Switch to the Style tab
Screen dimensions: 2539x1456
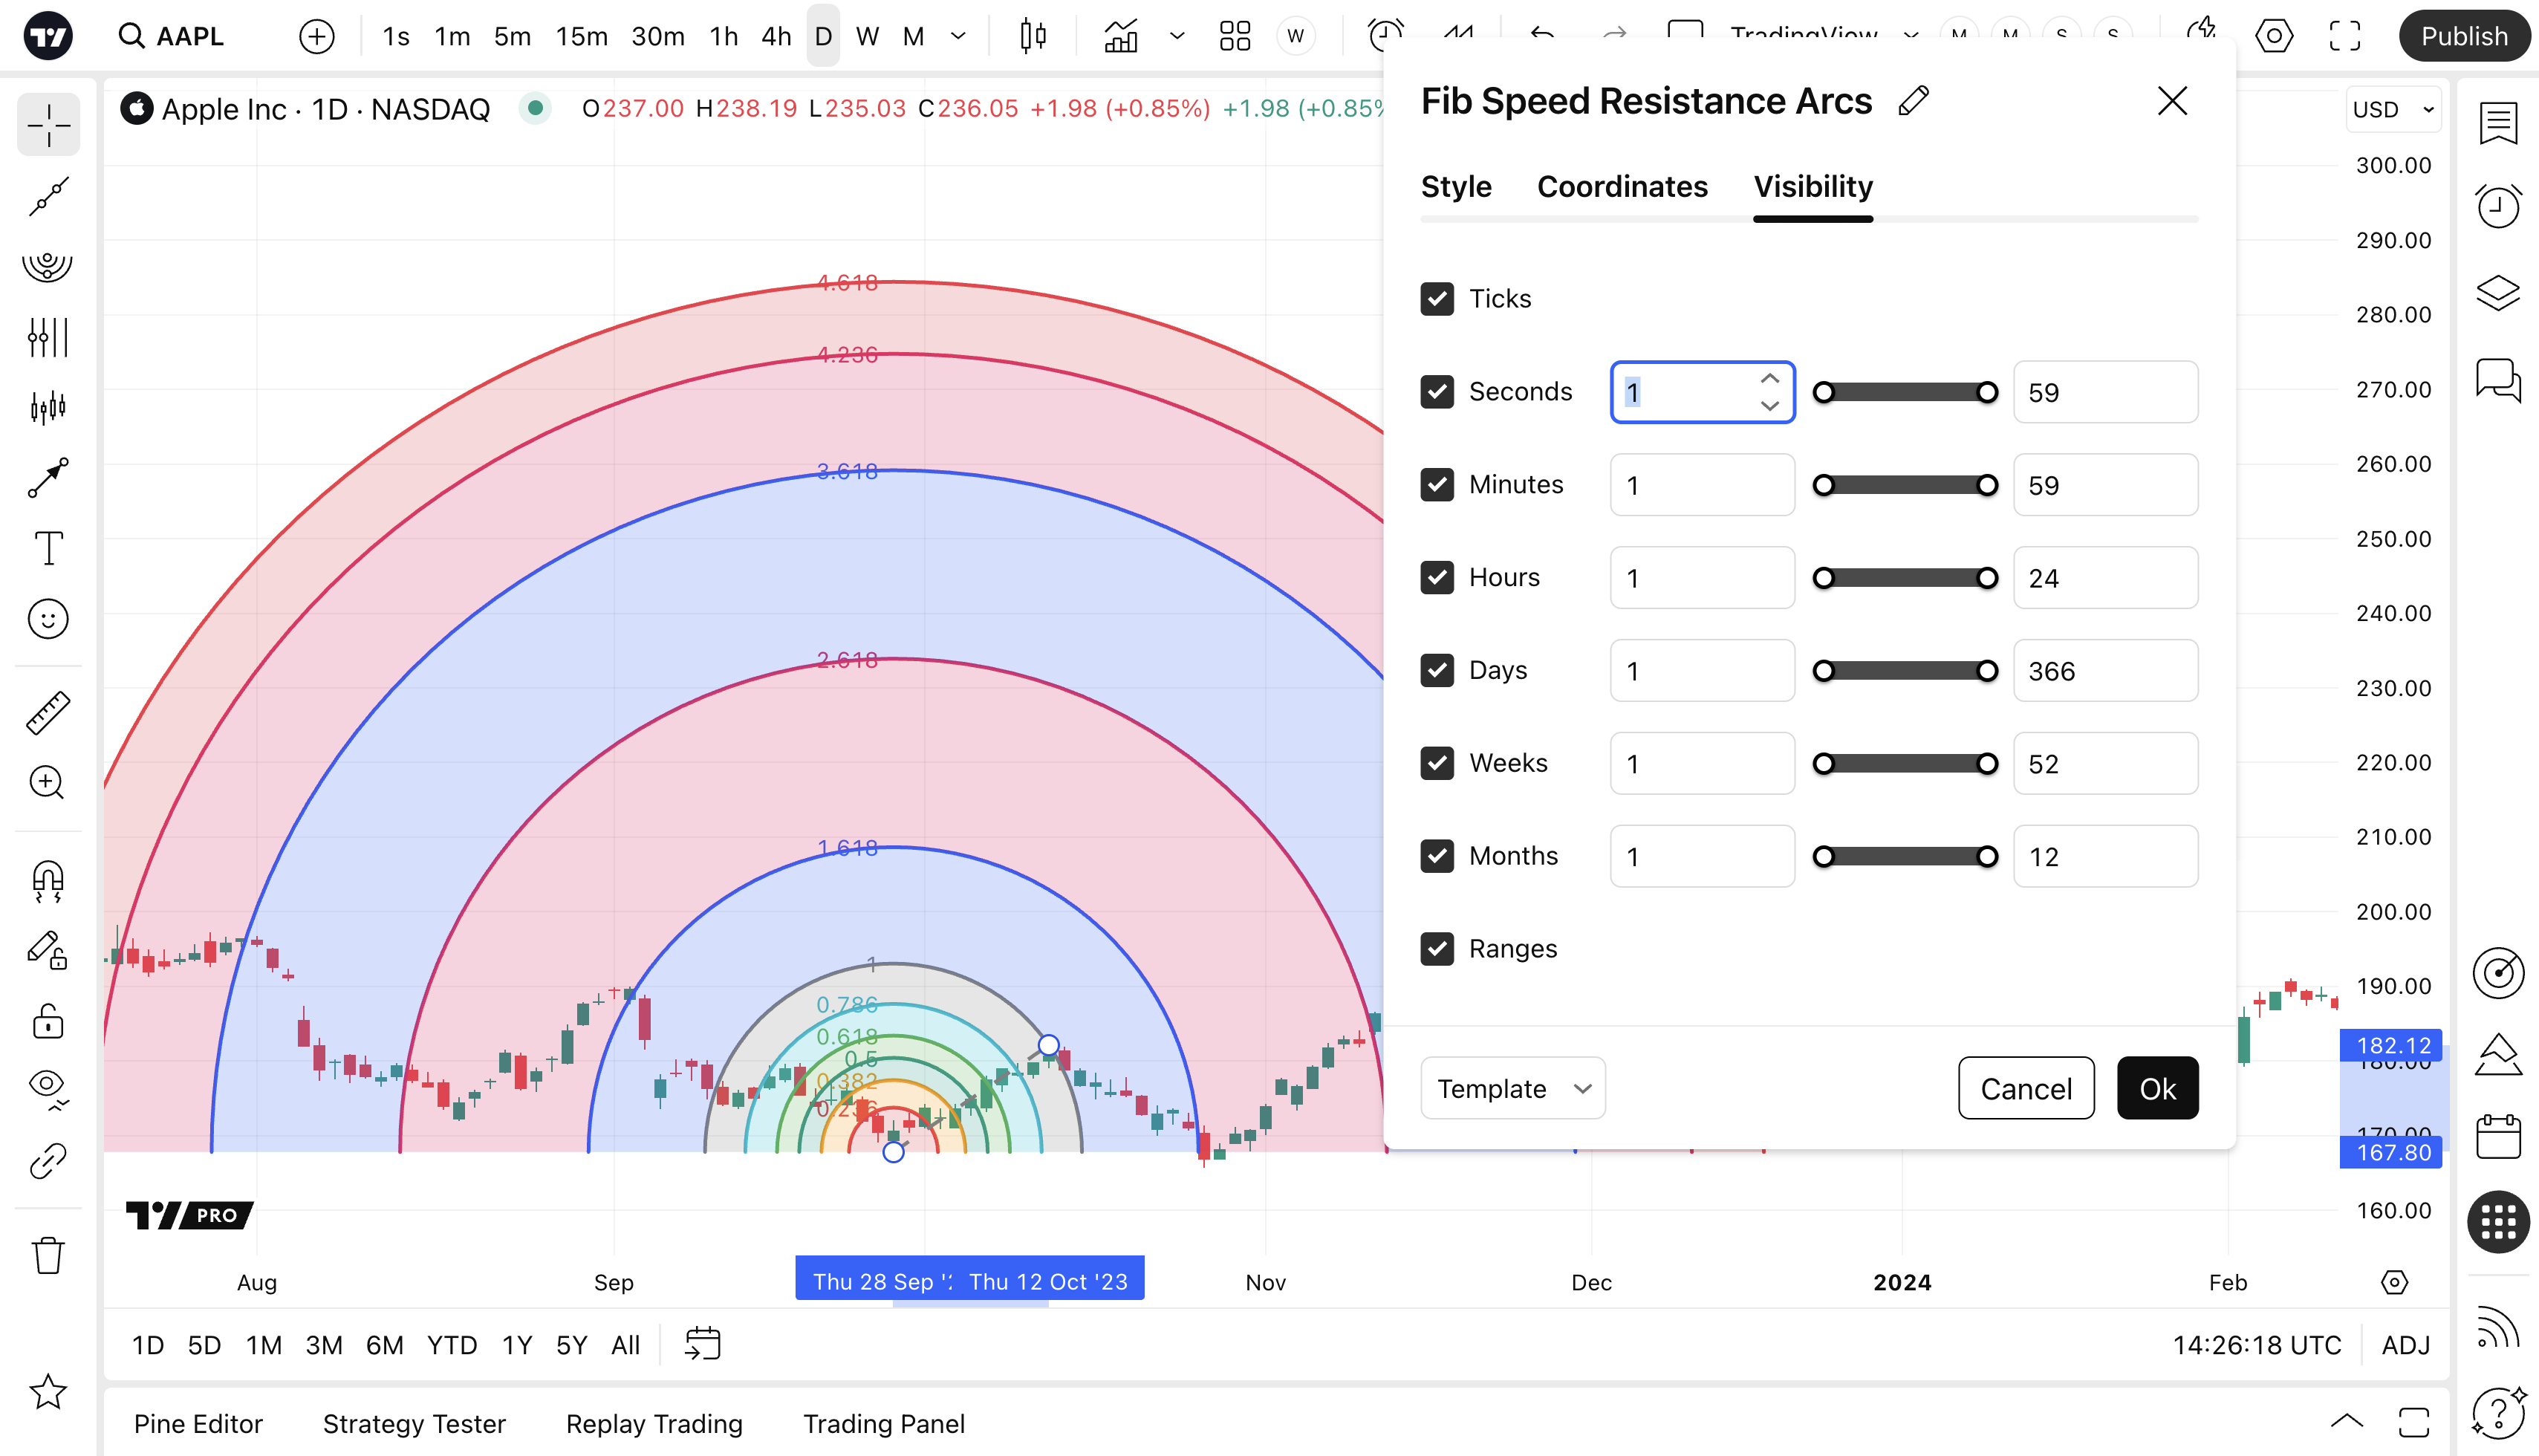point(1455,187)
